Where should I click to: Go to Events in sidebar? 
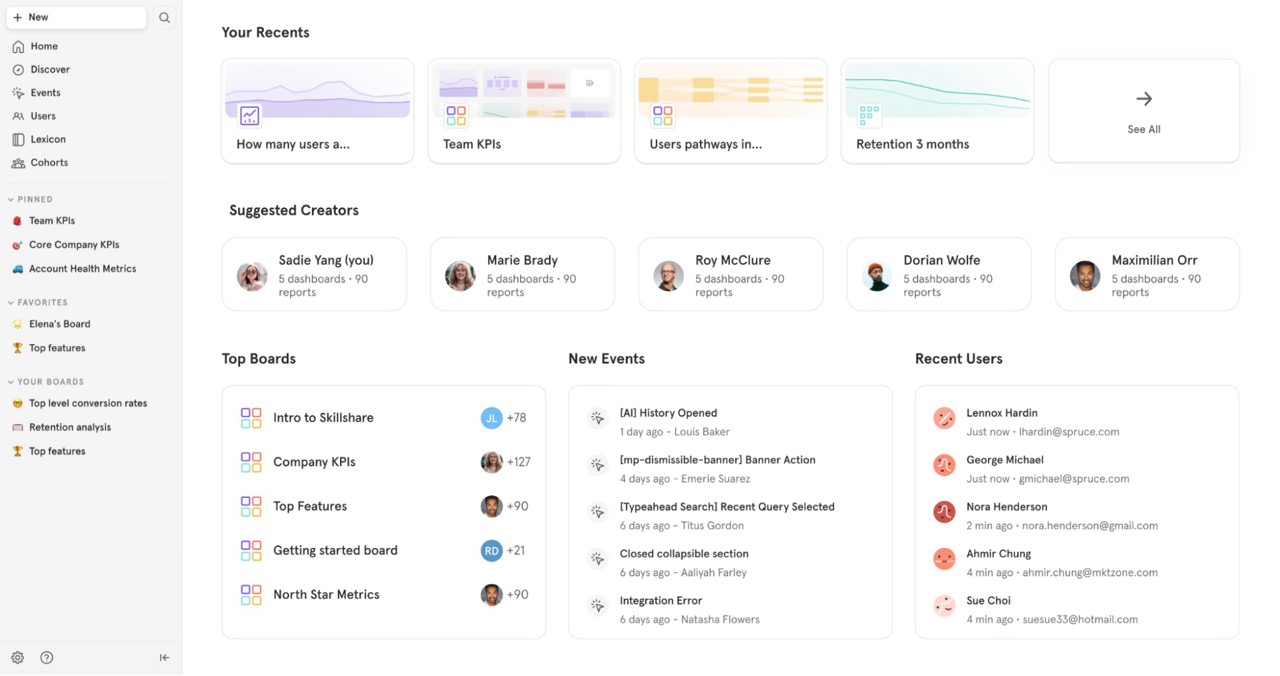click(45, 93)
